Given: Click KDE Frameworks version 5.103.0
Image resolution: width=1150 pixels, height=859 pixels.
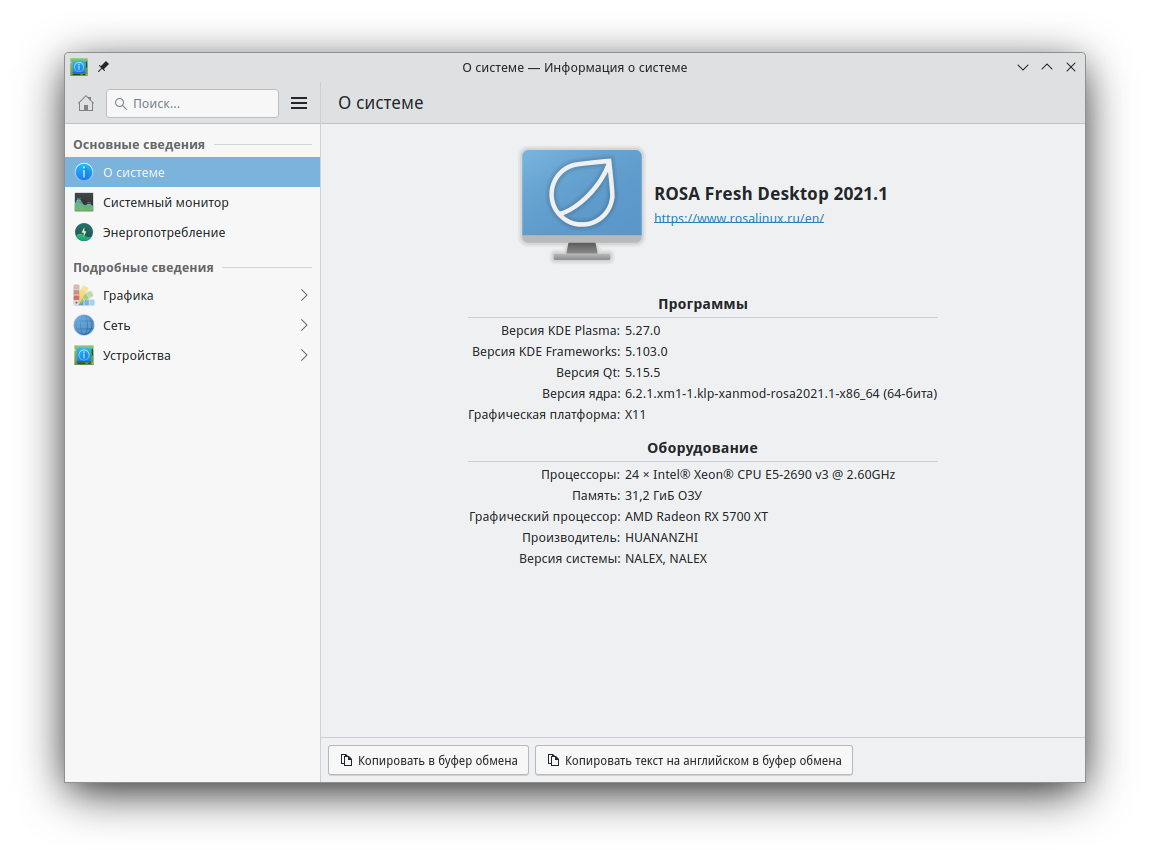Looking at the screenshot, I should coord(646,352).
